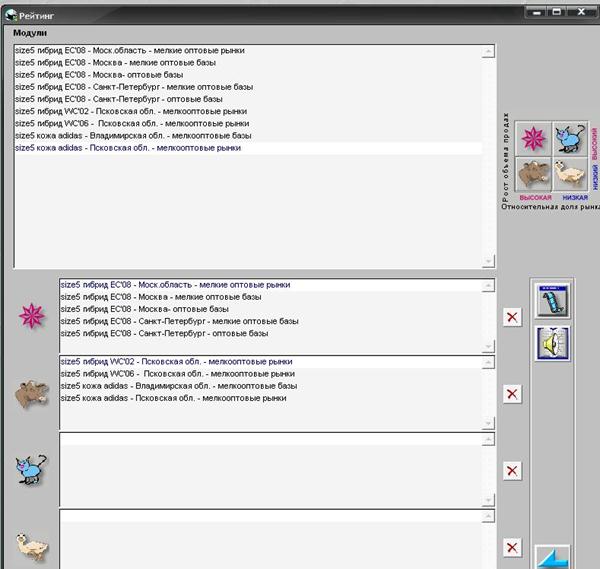Image resolution: width=600 pixels, height=569 pixels.
Task: Minimize the Рейтинг window
Action: tap(537, 13)
